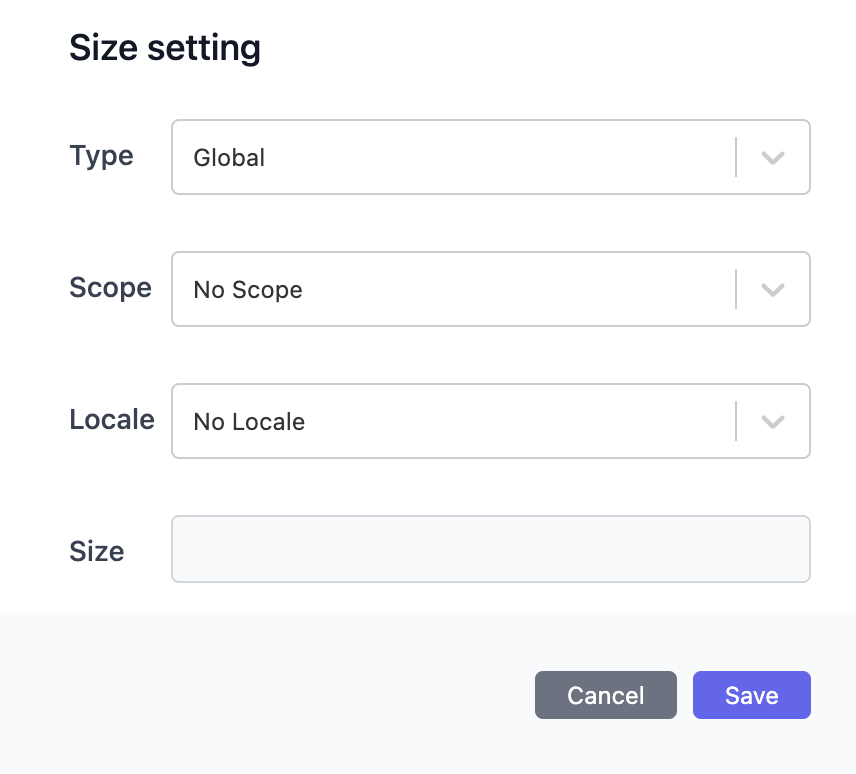
Task: Click empty space inside Type dropdown box
Action: [x=491, y=157]
